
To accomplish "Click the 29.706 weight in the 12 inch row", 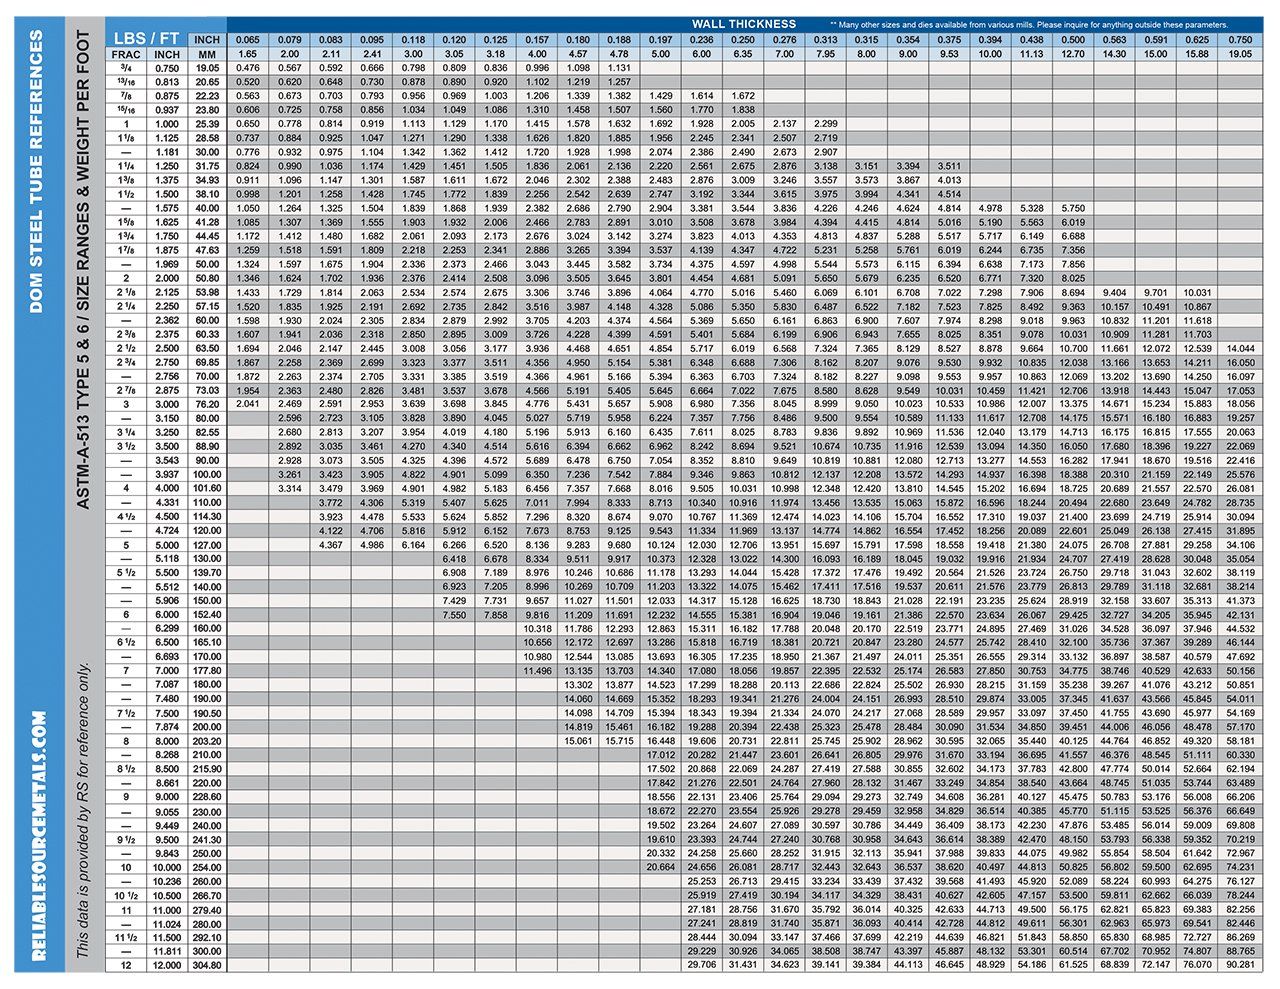I will tap(702, 966).
